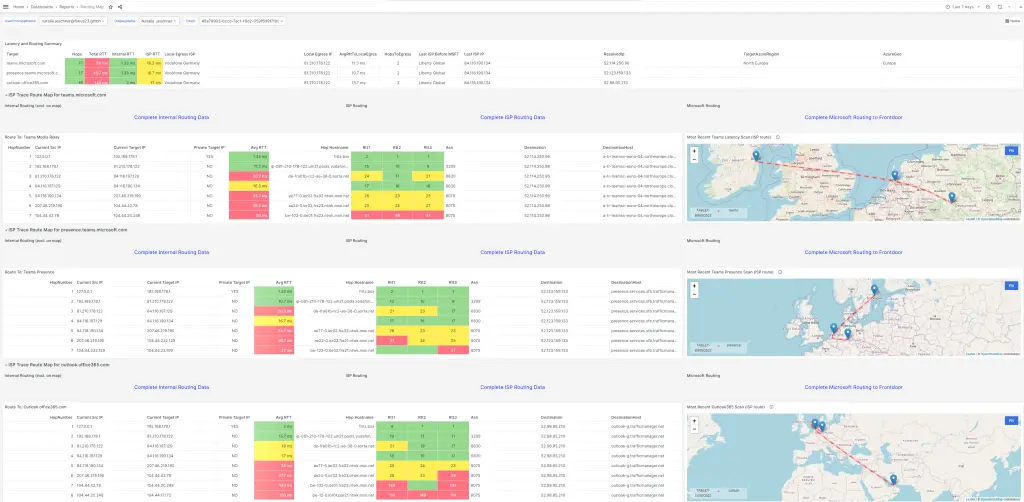The width and height of the screenshot is (1024, 502).
Task: Star the Routing Map dashboard
Action: [x=110, y=7]
